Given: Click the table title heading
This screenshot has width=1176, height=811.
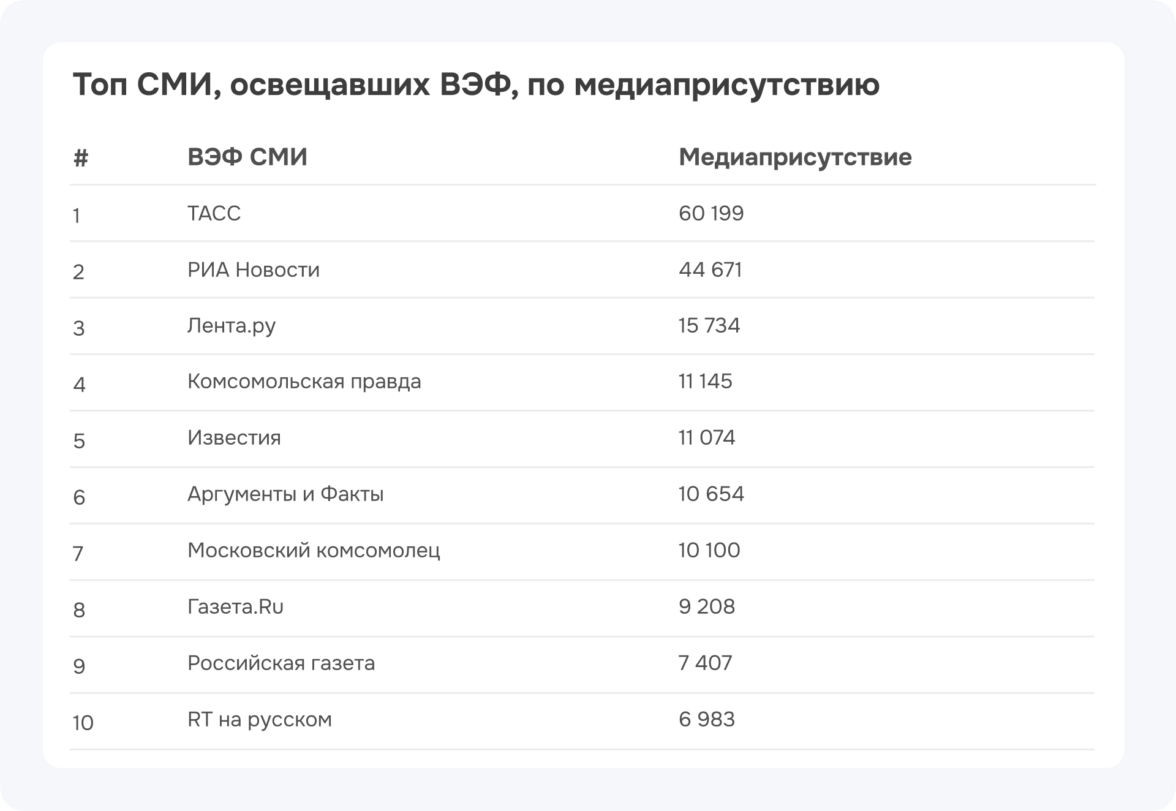Looking at the screenshot, I should (476, 86).
